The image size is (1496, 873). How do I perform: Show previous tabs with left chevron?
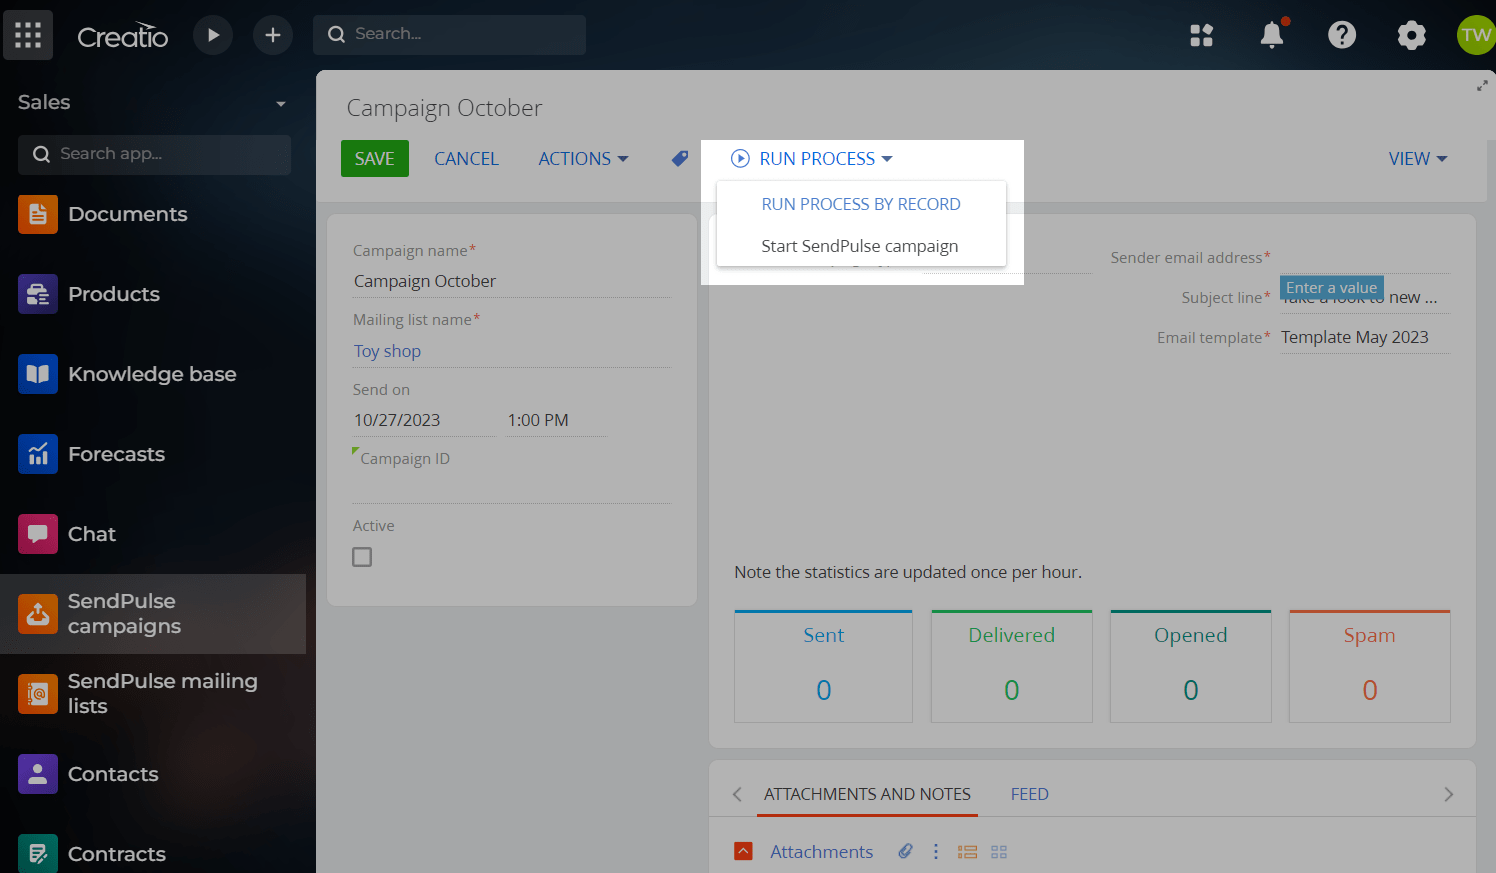(737, 794)
